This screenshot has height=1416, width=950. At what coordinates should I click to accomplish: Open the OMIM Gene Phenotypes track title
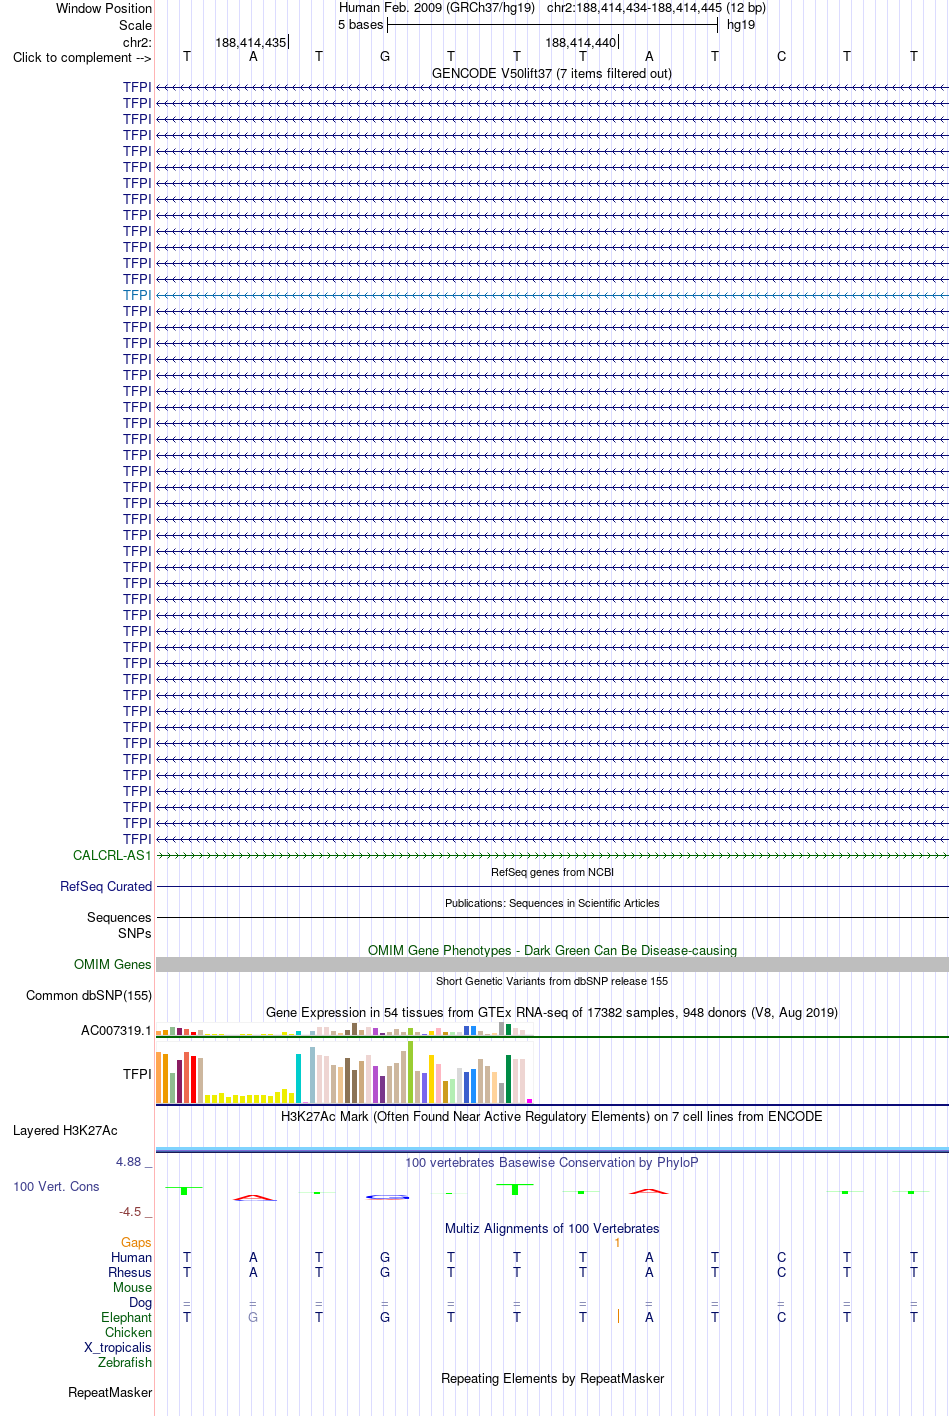point(552,950)
